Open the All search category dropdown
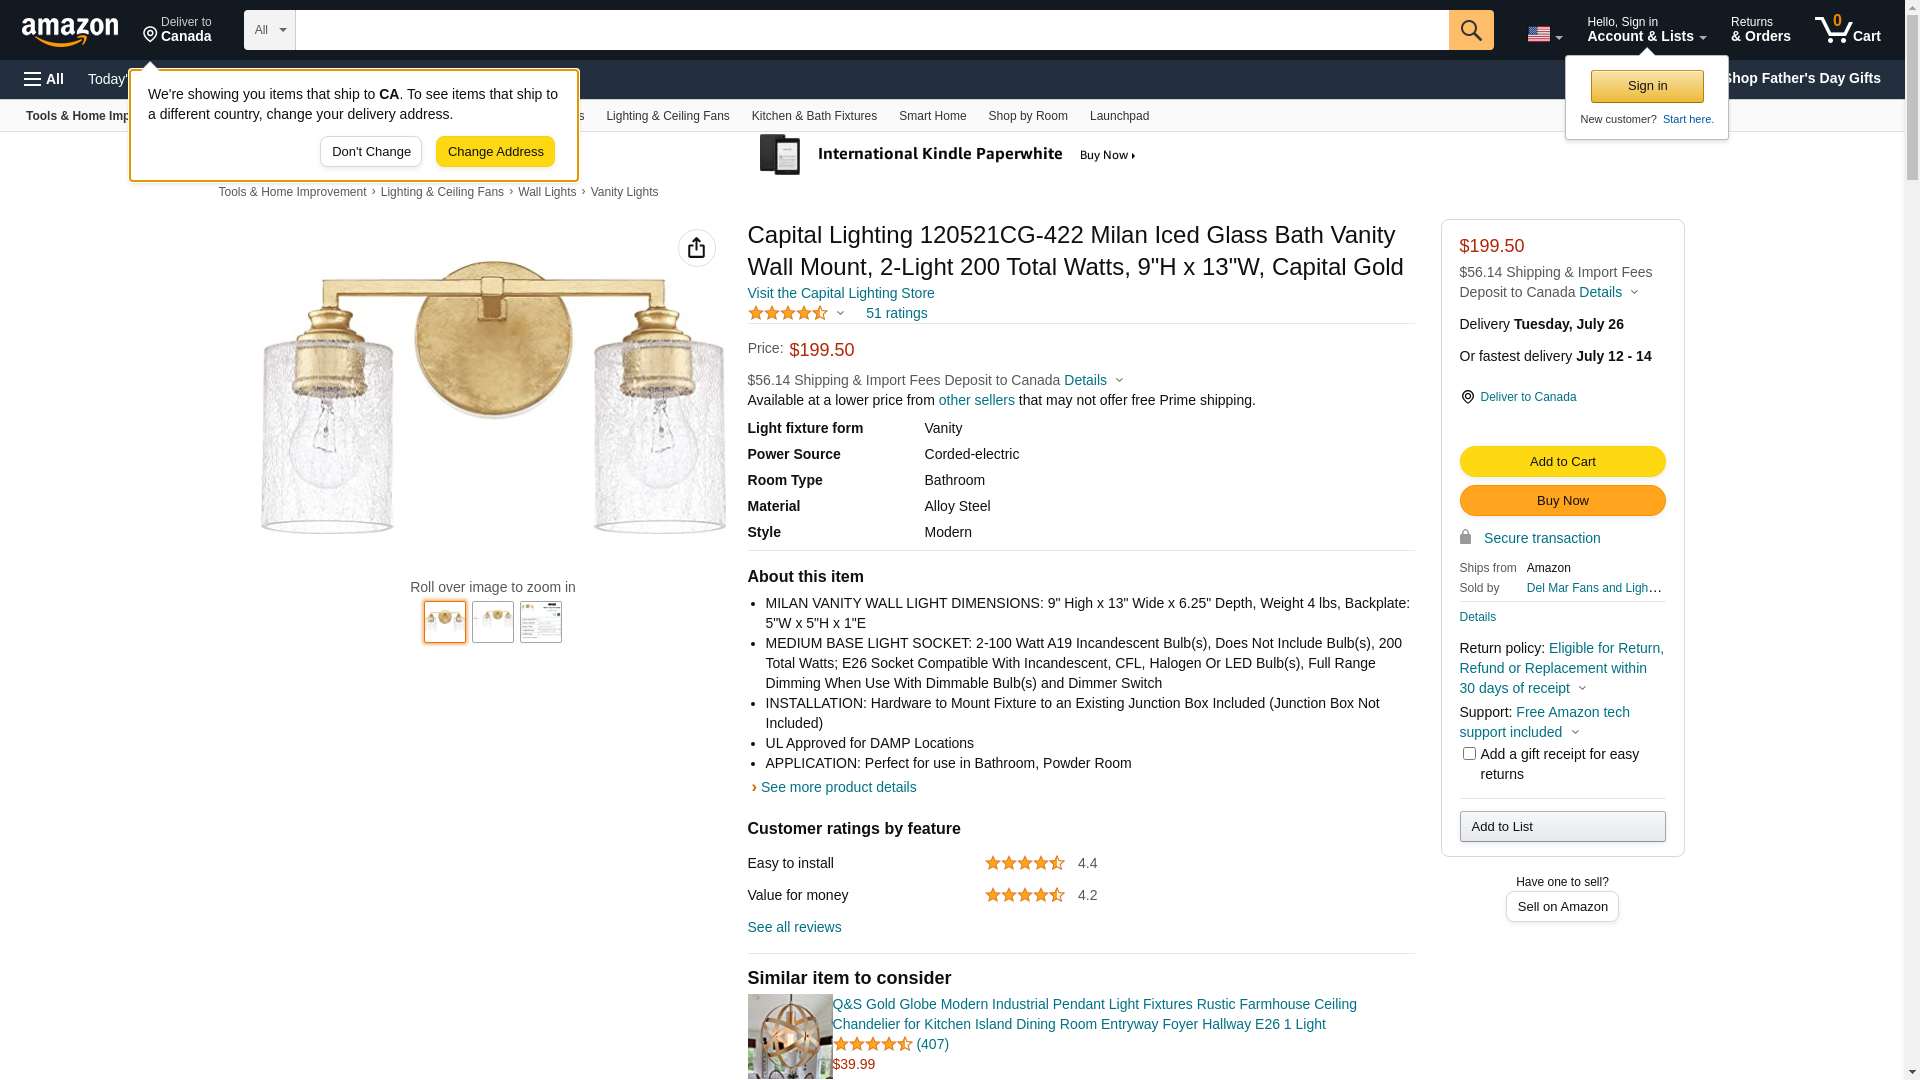 (269, 30)
